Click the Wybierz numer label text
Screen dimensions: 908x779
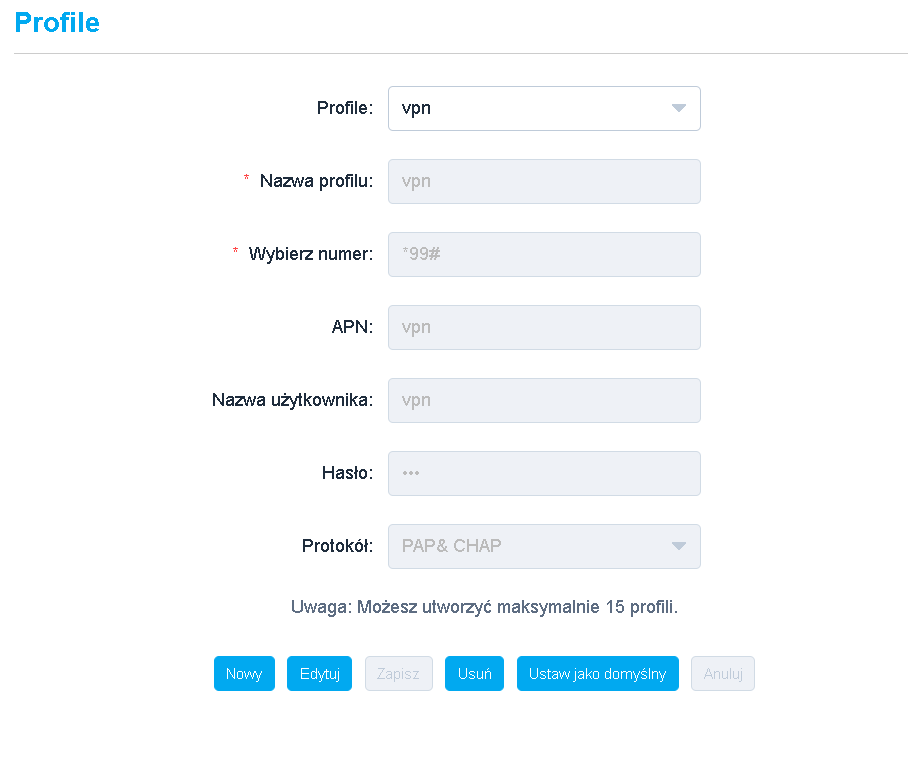click(x=310, y=254)
